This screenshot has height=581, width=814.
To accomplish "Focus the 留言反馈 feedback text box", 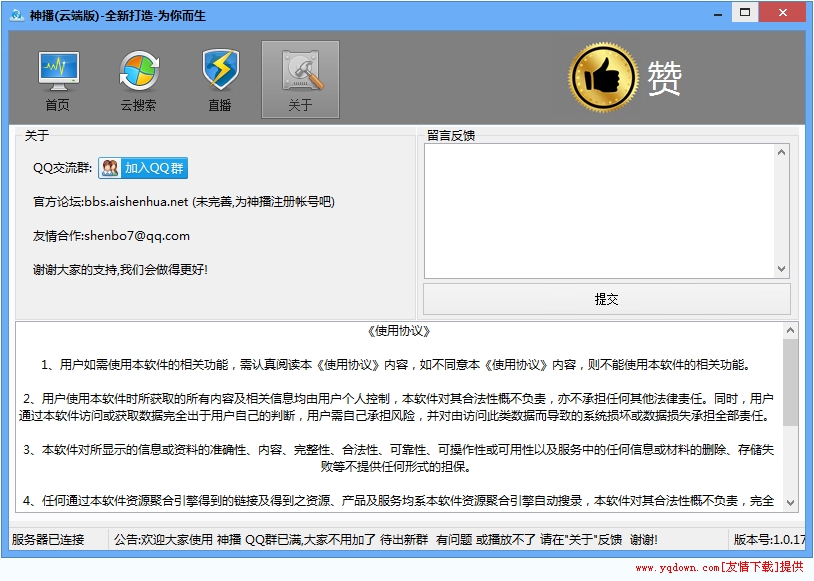I will [x=600, y=211].
